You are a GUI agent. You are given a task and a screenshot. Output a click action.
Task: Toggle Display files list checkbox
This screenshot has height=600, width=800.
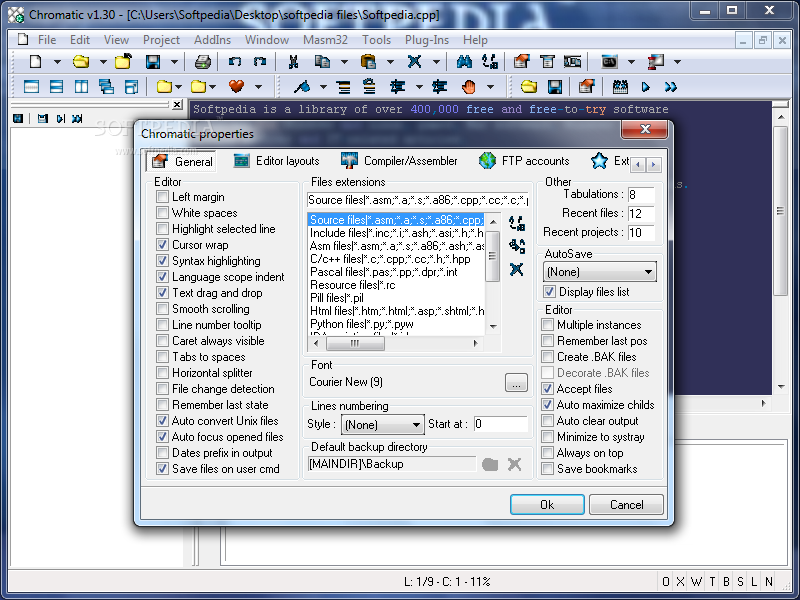(549, 292)
